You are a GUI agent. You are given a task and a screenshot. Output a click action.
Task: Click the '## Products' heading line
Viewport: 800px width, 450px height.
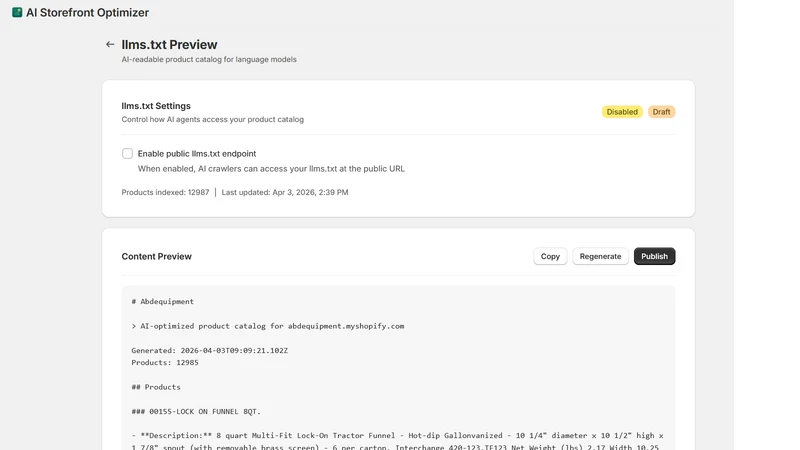point(156,387)
